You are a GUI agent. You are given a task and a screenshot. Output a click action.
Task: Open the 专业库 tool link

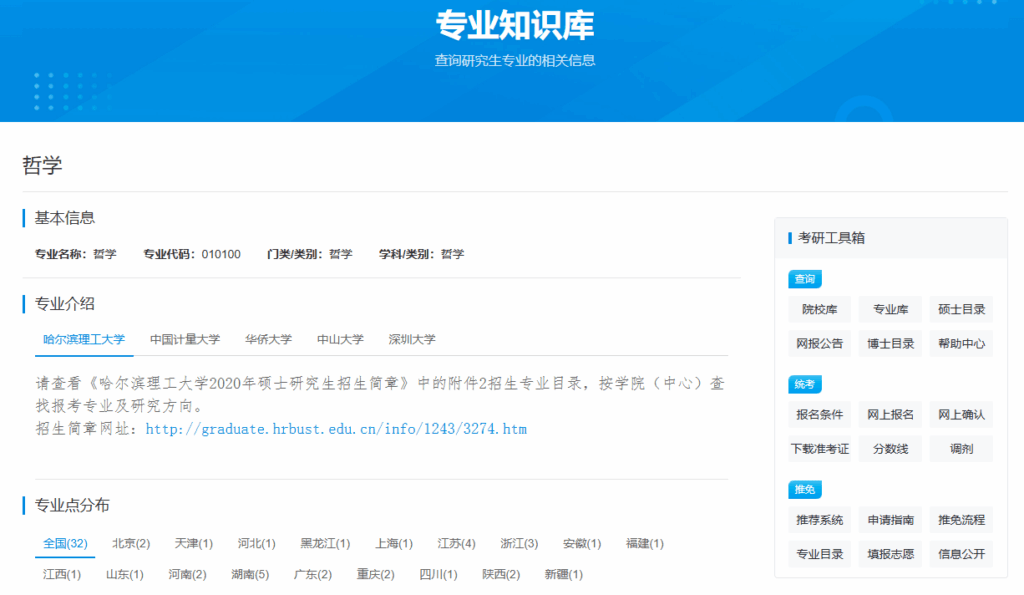(x=890, y=309)
